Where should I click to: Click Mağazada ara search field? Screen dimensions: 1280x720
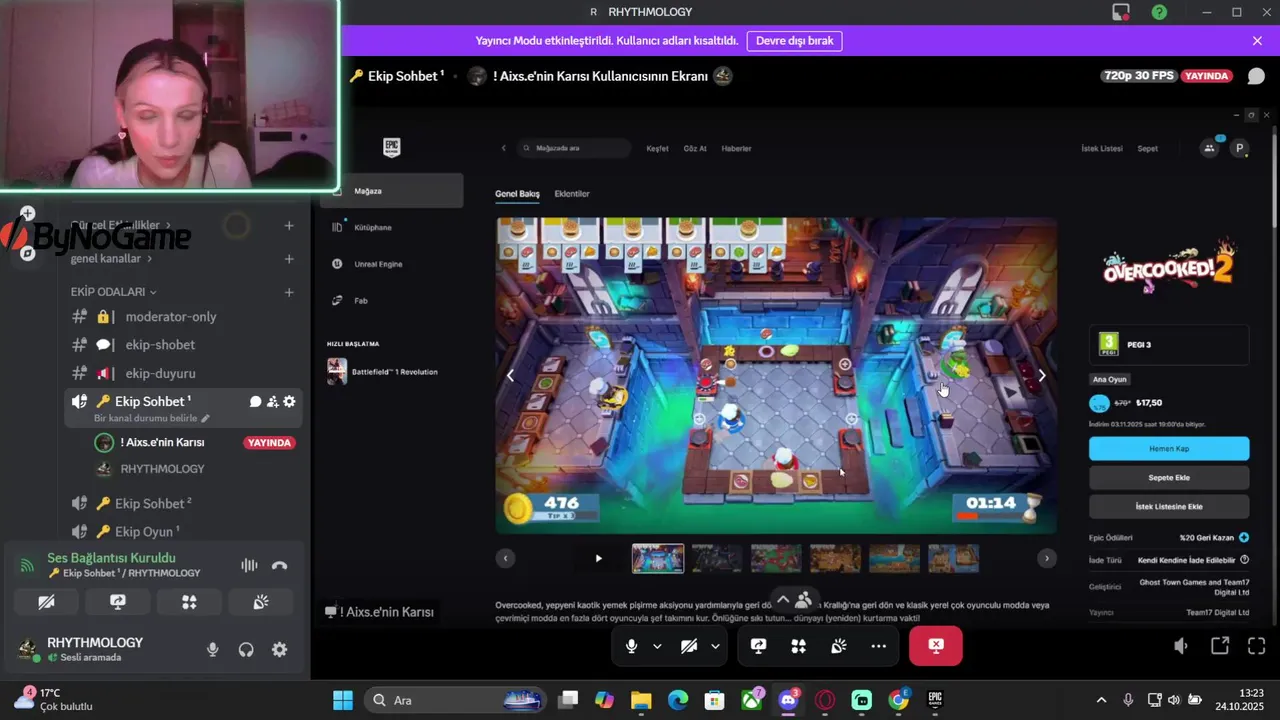coord(574,148)
